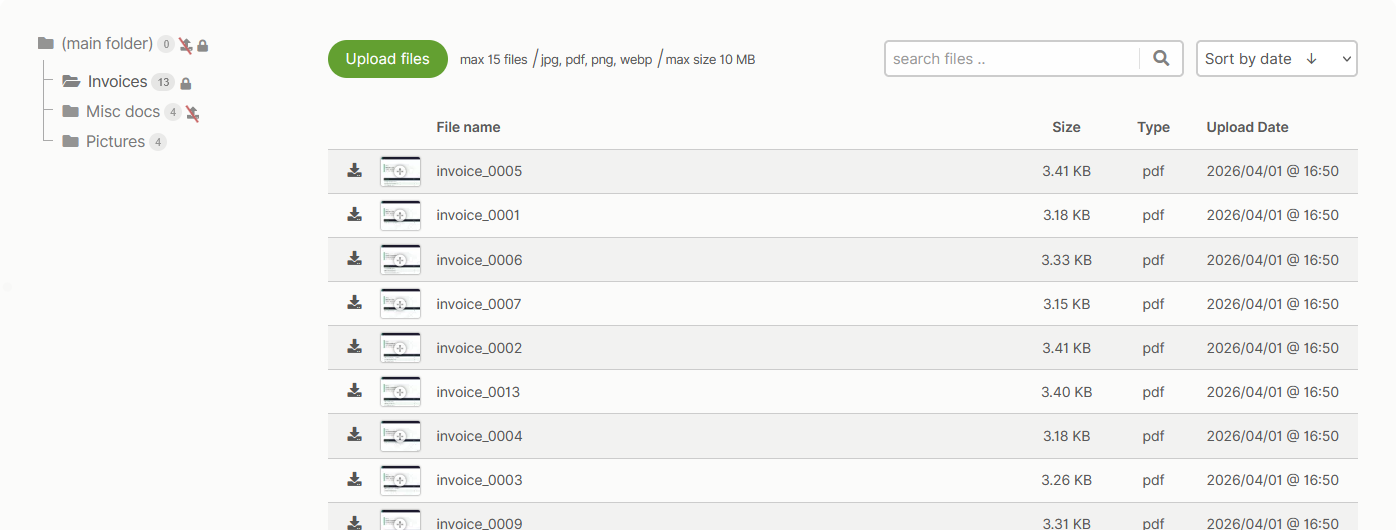The height and width of the screenshot is (530, 1396).
Task: Click the invoice_0003 file name
Action: tap(479, 480)
